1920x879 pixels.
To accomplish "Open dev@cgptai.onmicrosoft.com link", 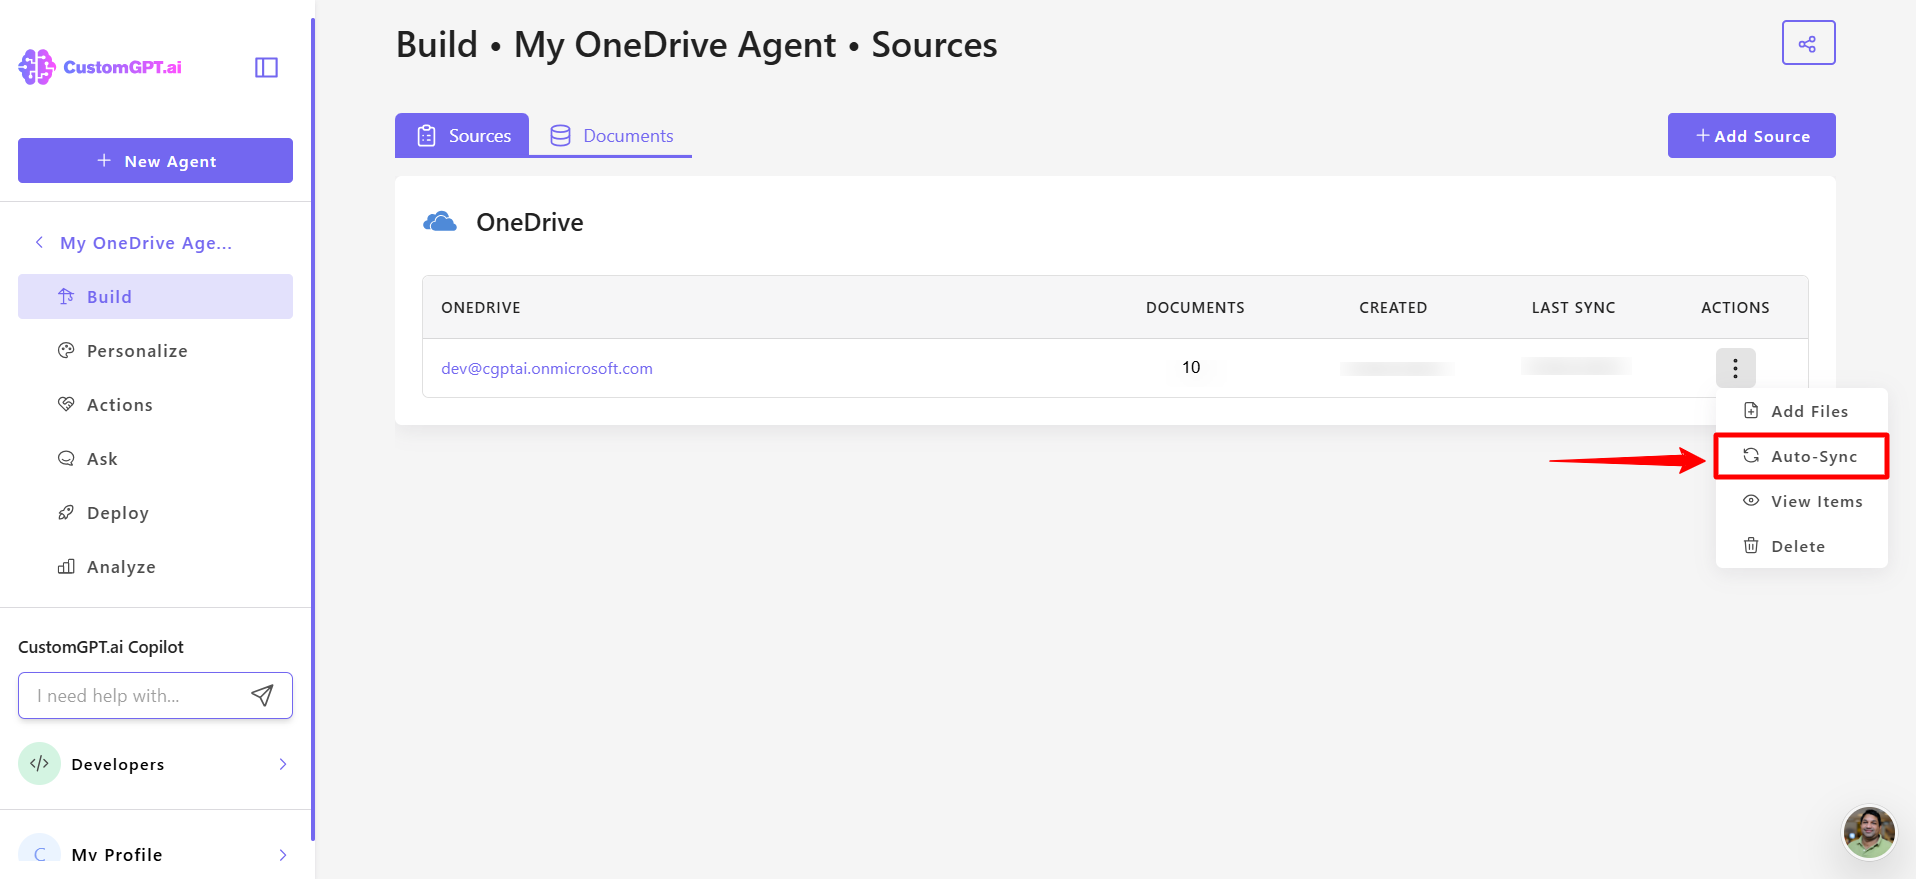I will point(547,368).
